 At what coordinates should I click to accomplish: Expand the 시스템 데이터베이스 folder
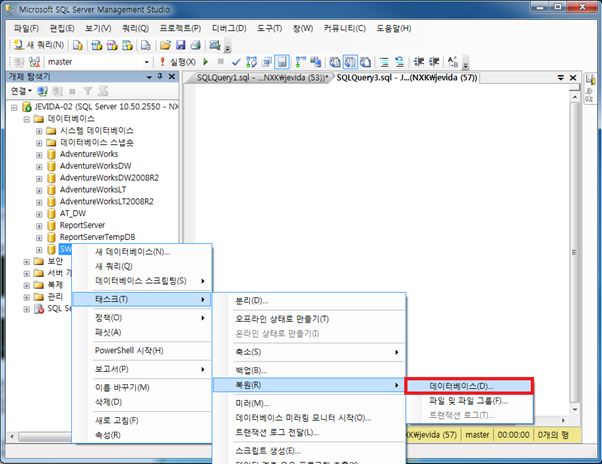(39, 131)
